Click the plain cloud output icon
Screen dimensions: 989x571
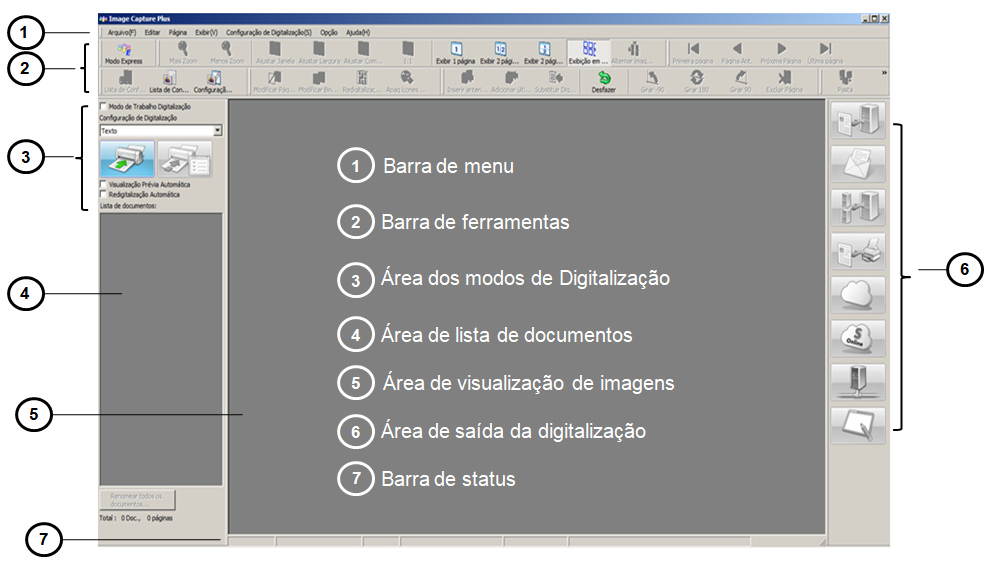point(857,296)
